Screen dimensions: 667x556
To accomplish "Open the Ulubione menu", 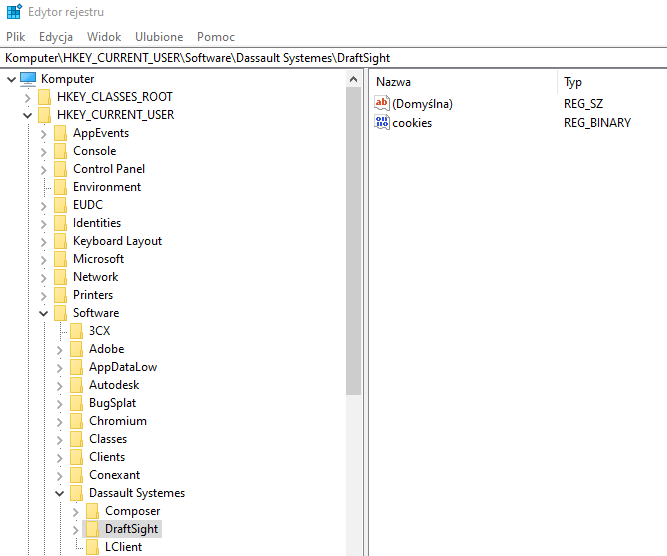I will click(159, 37).
